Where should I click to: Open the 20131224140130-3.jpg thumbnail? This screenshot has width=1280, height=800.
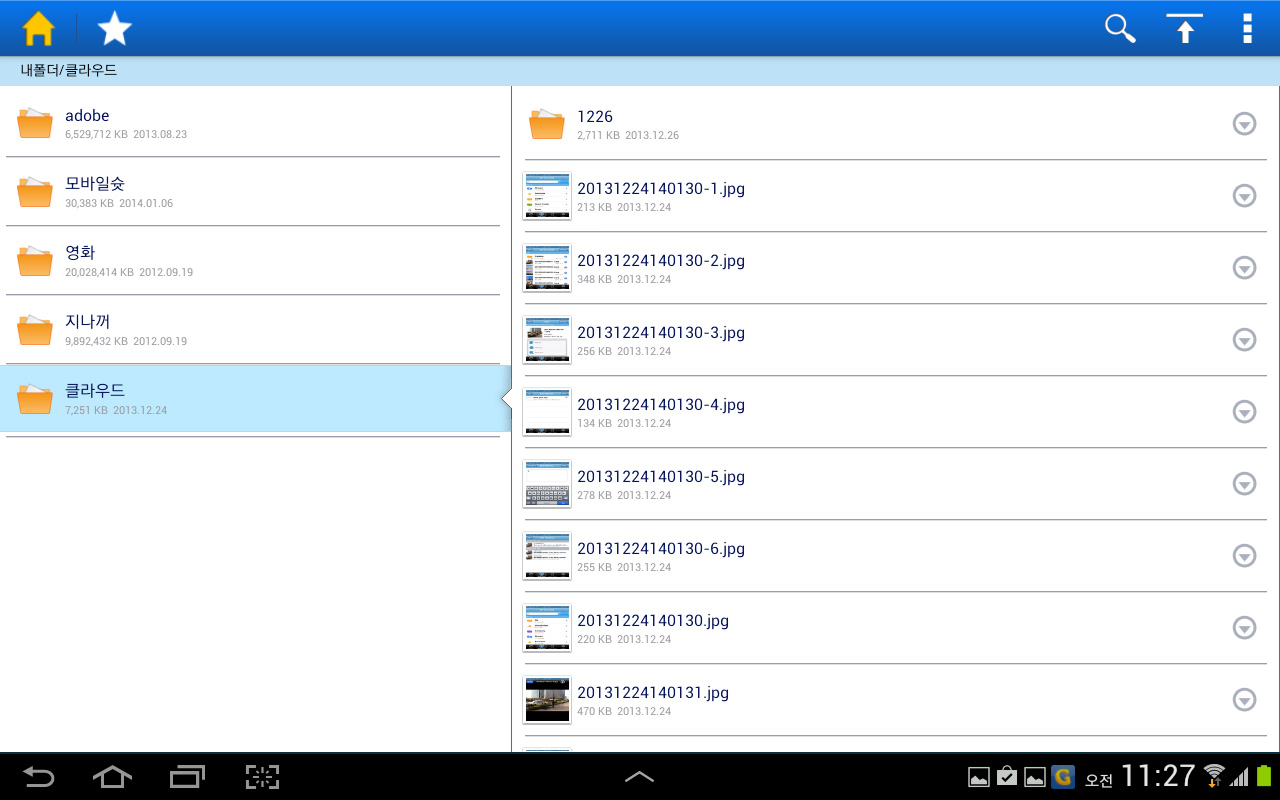click(547, 340)
